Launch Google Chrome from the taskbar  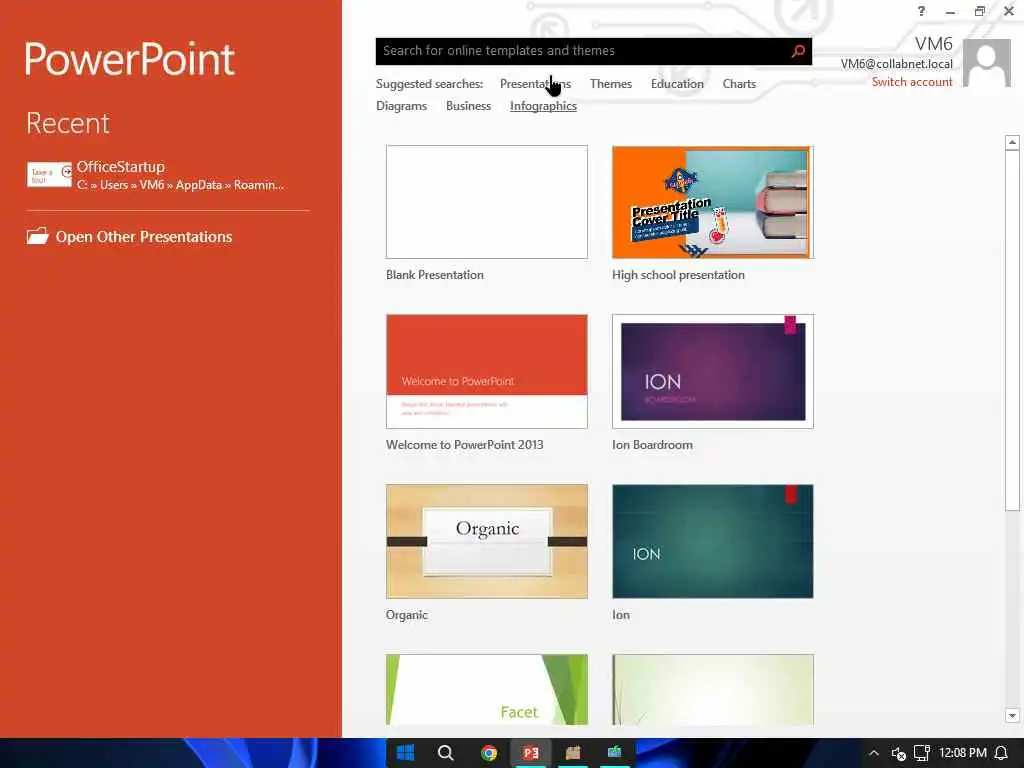488,752
